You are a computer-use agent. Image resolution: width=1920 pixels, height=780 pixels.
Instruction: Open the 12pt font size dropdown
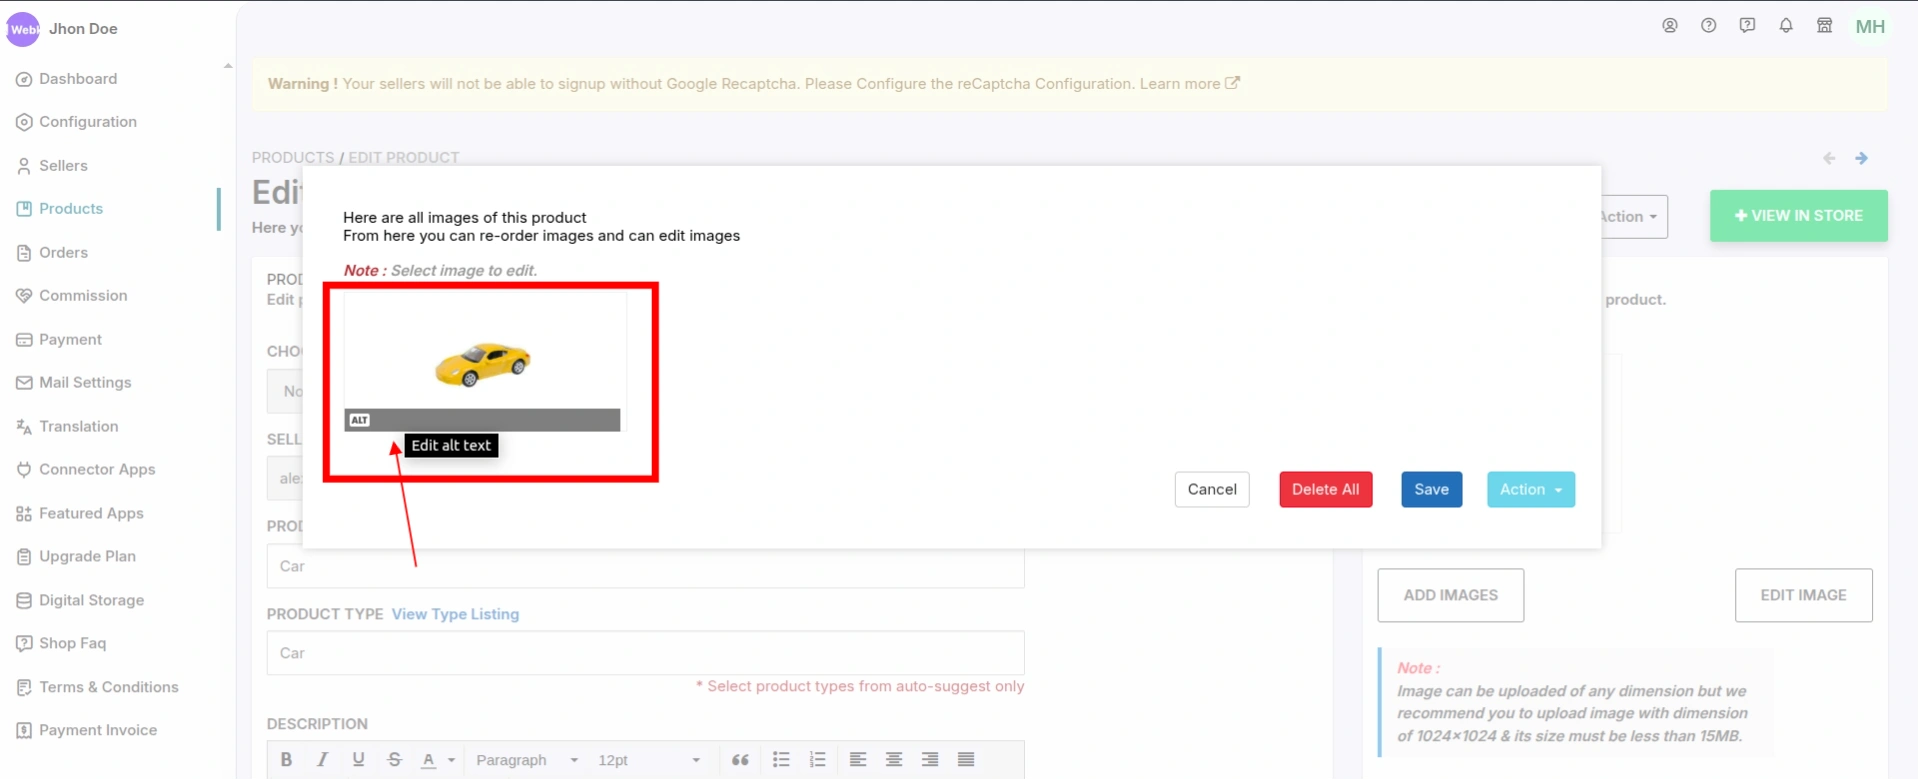[x=649, y=760]
